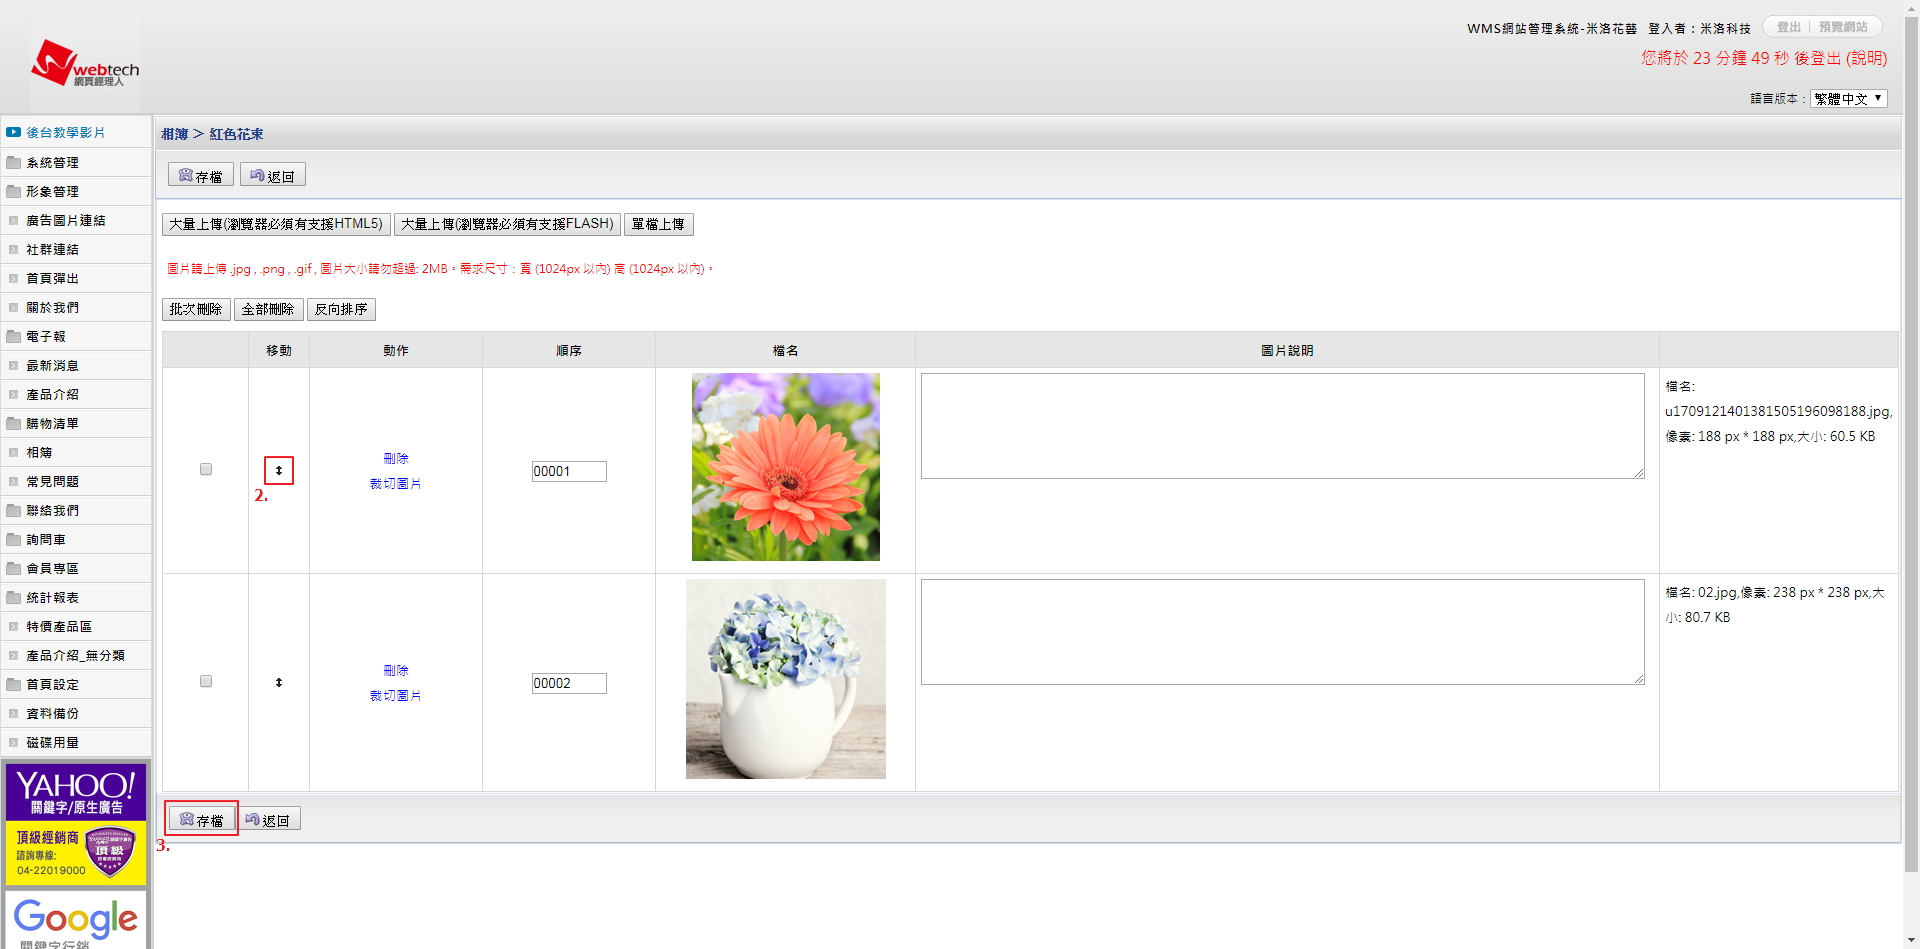The width and height of the screenshot is (1920, 949).
Task: Open the 後台教學影片 video icon link
Action: 14,132
